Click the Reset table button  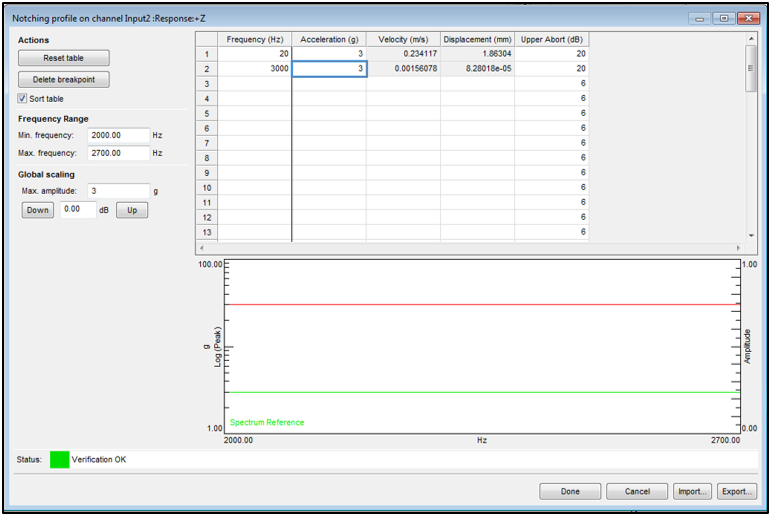click(x=64, y=59)
